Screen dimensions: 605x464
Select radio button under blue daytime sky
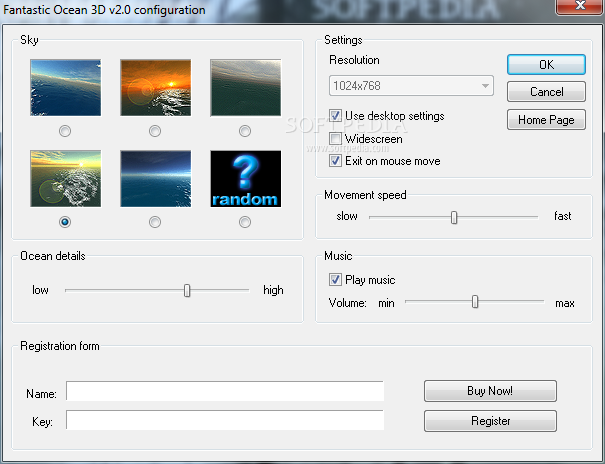65,131
